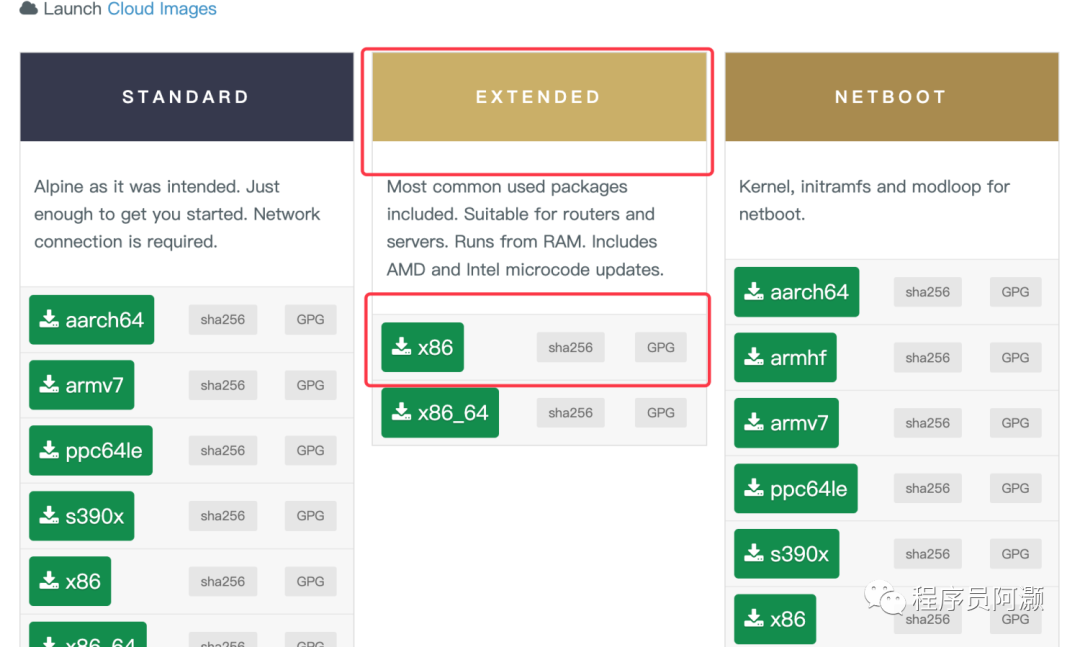The image size is (1080, 647).
Task: Download Extended x86_64 image
Action: click(440, 413)
